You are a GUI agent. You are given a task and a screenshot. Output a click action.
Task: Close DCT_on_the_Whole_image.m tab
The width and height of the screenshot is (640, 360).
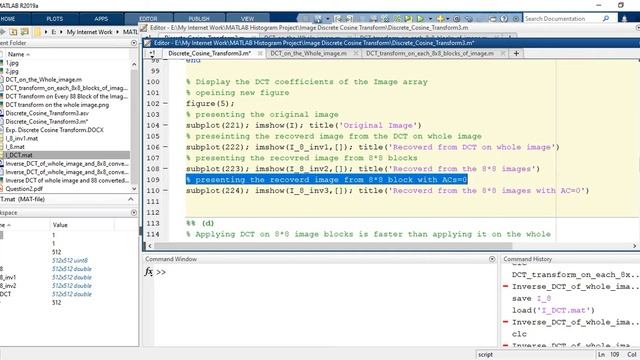click(x=356, y=53)
